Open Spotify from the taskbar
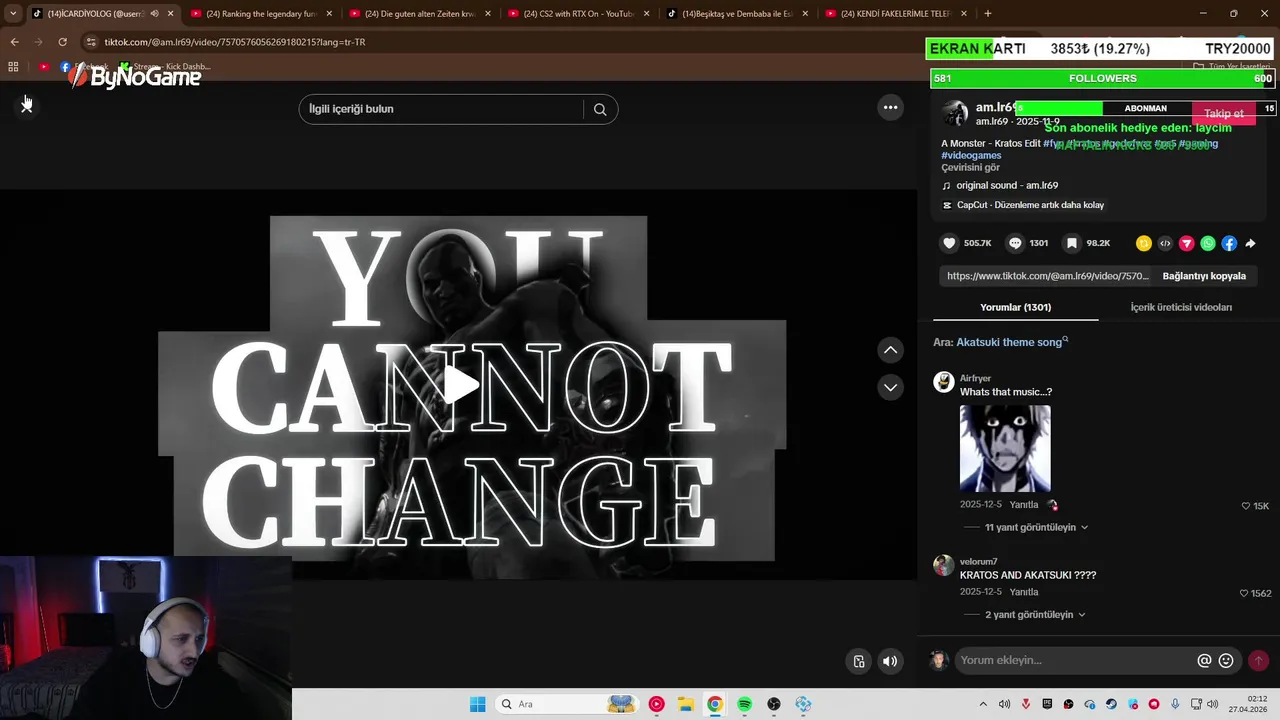 [x=744, y=704]
